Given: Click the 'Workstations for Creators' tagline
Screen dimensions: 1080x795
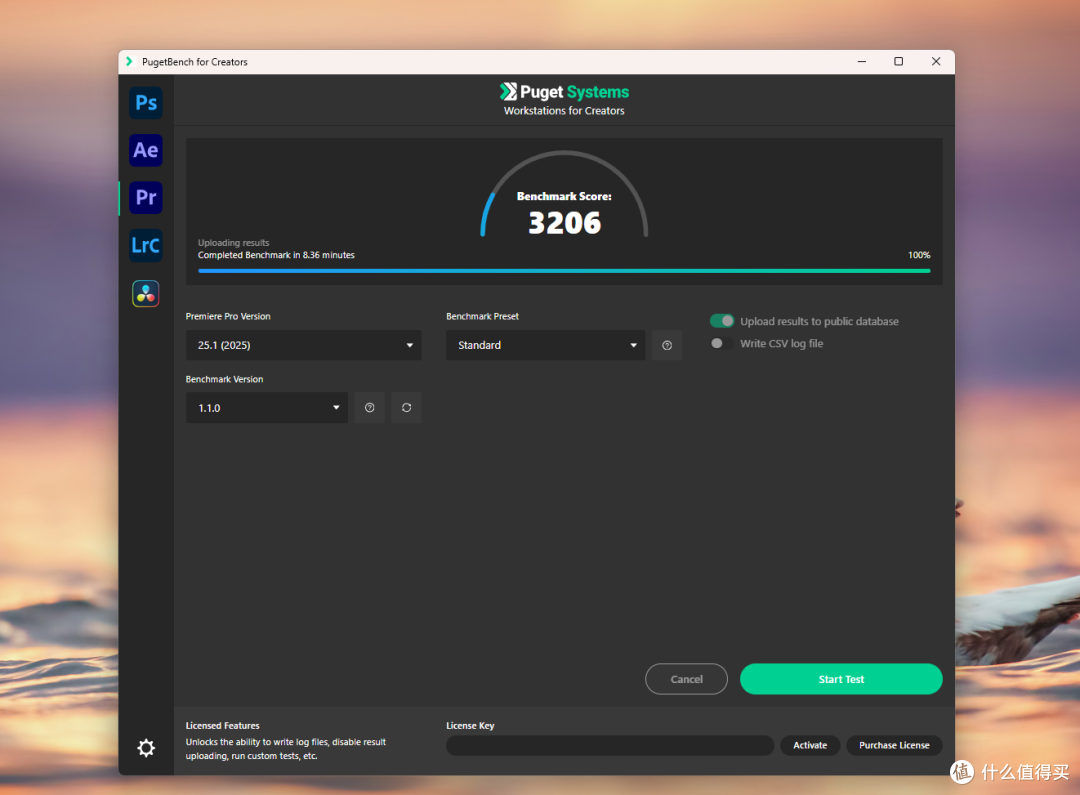Looking at the screenshot, I should (x=564, y=111).
